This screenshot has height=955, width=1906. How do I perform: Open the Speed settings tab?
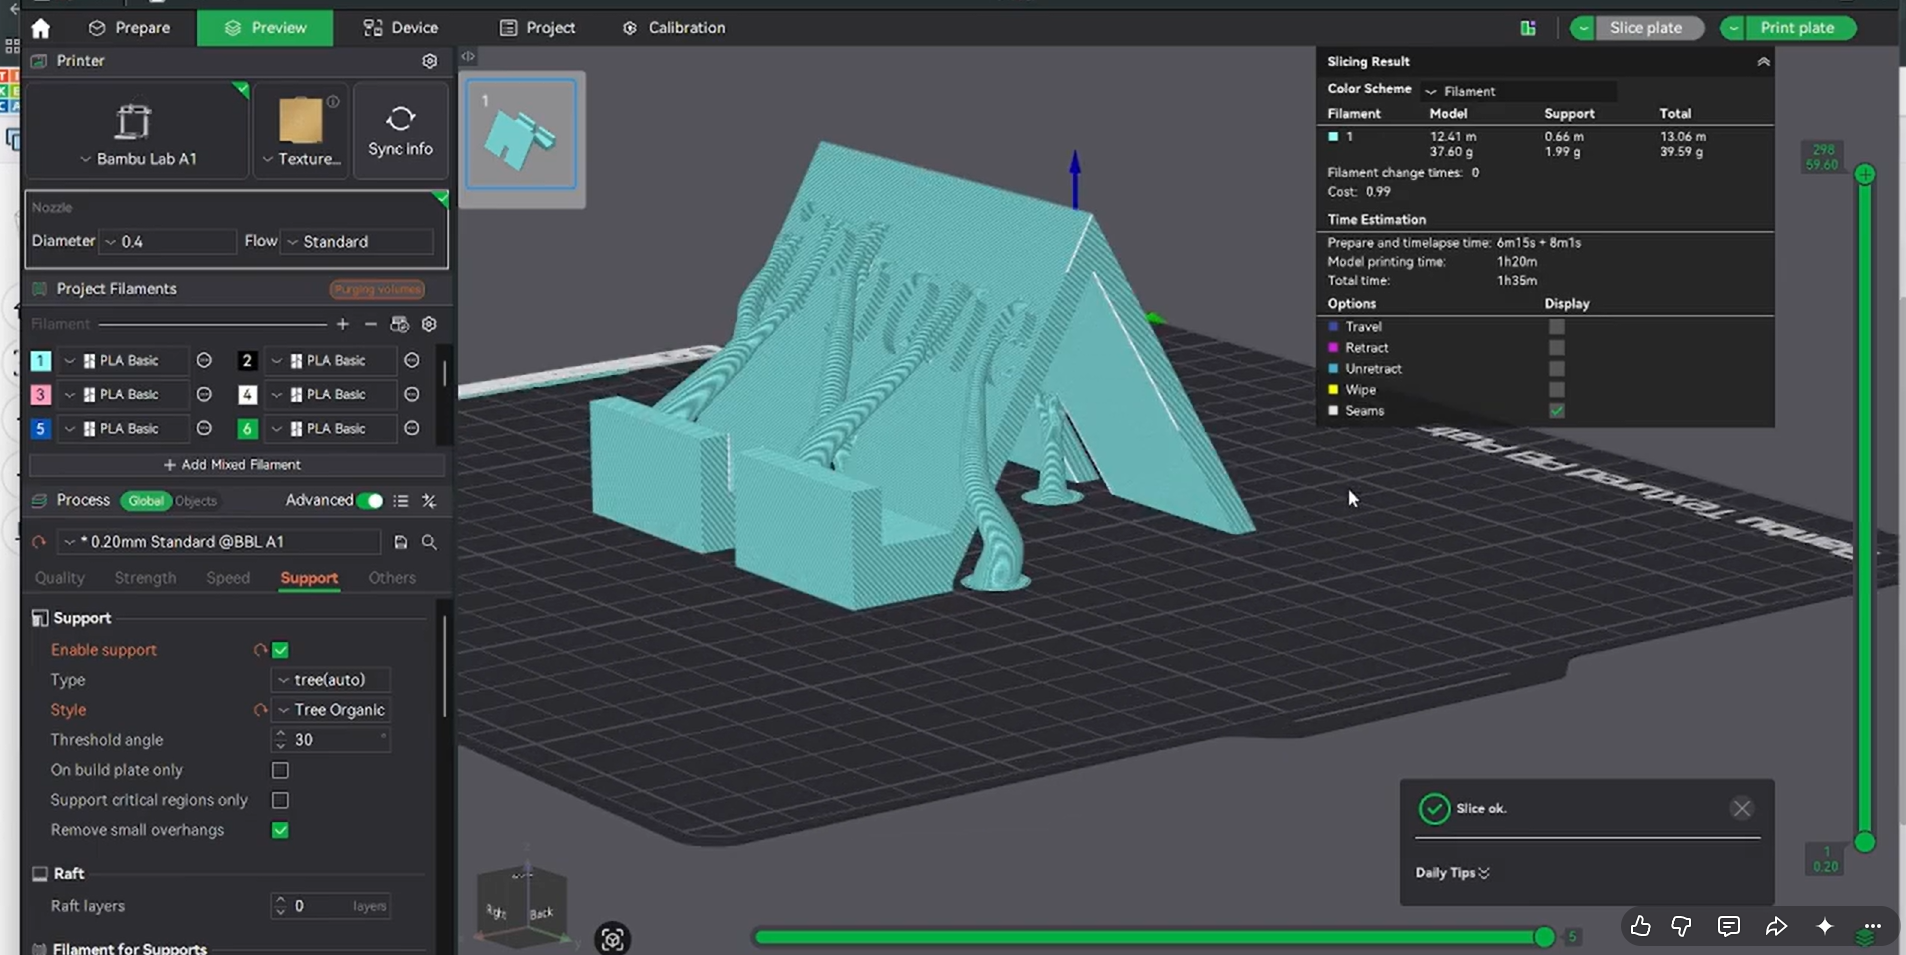tap(228, 578)
